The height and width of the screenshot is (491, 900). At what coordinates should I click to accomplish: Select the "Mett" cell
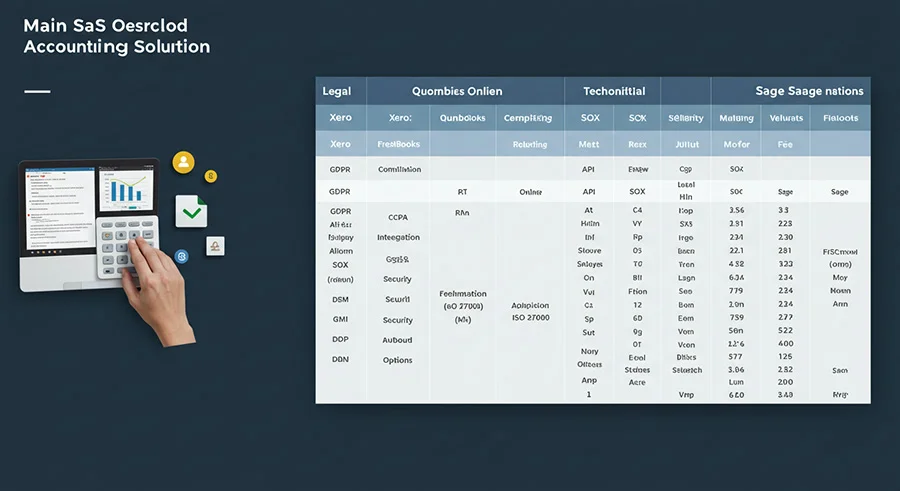pos(589,144)
